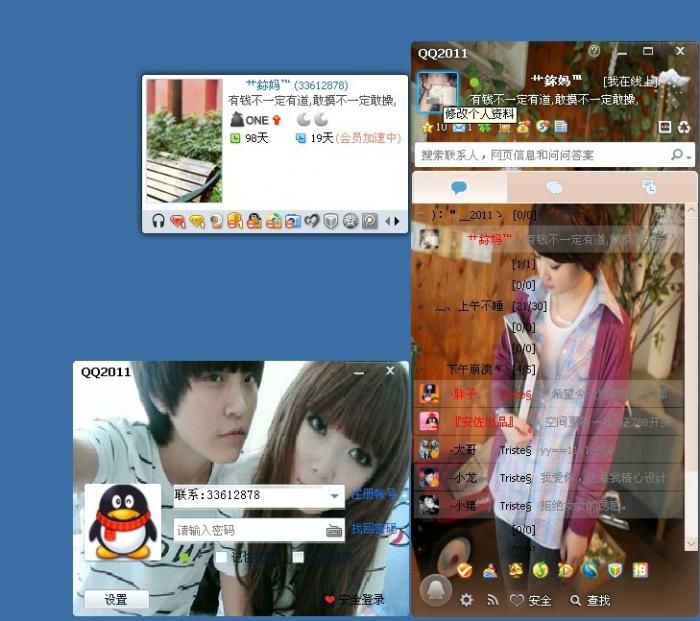Click the yellow diamond badge in profile card
Screen dimensions: 700x621
pos(197,221)
